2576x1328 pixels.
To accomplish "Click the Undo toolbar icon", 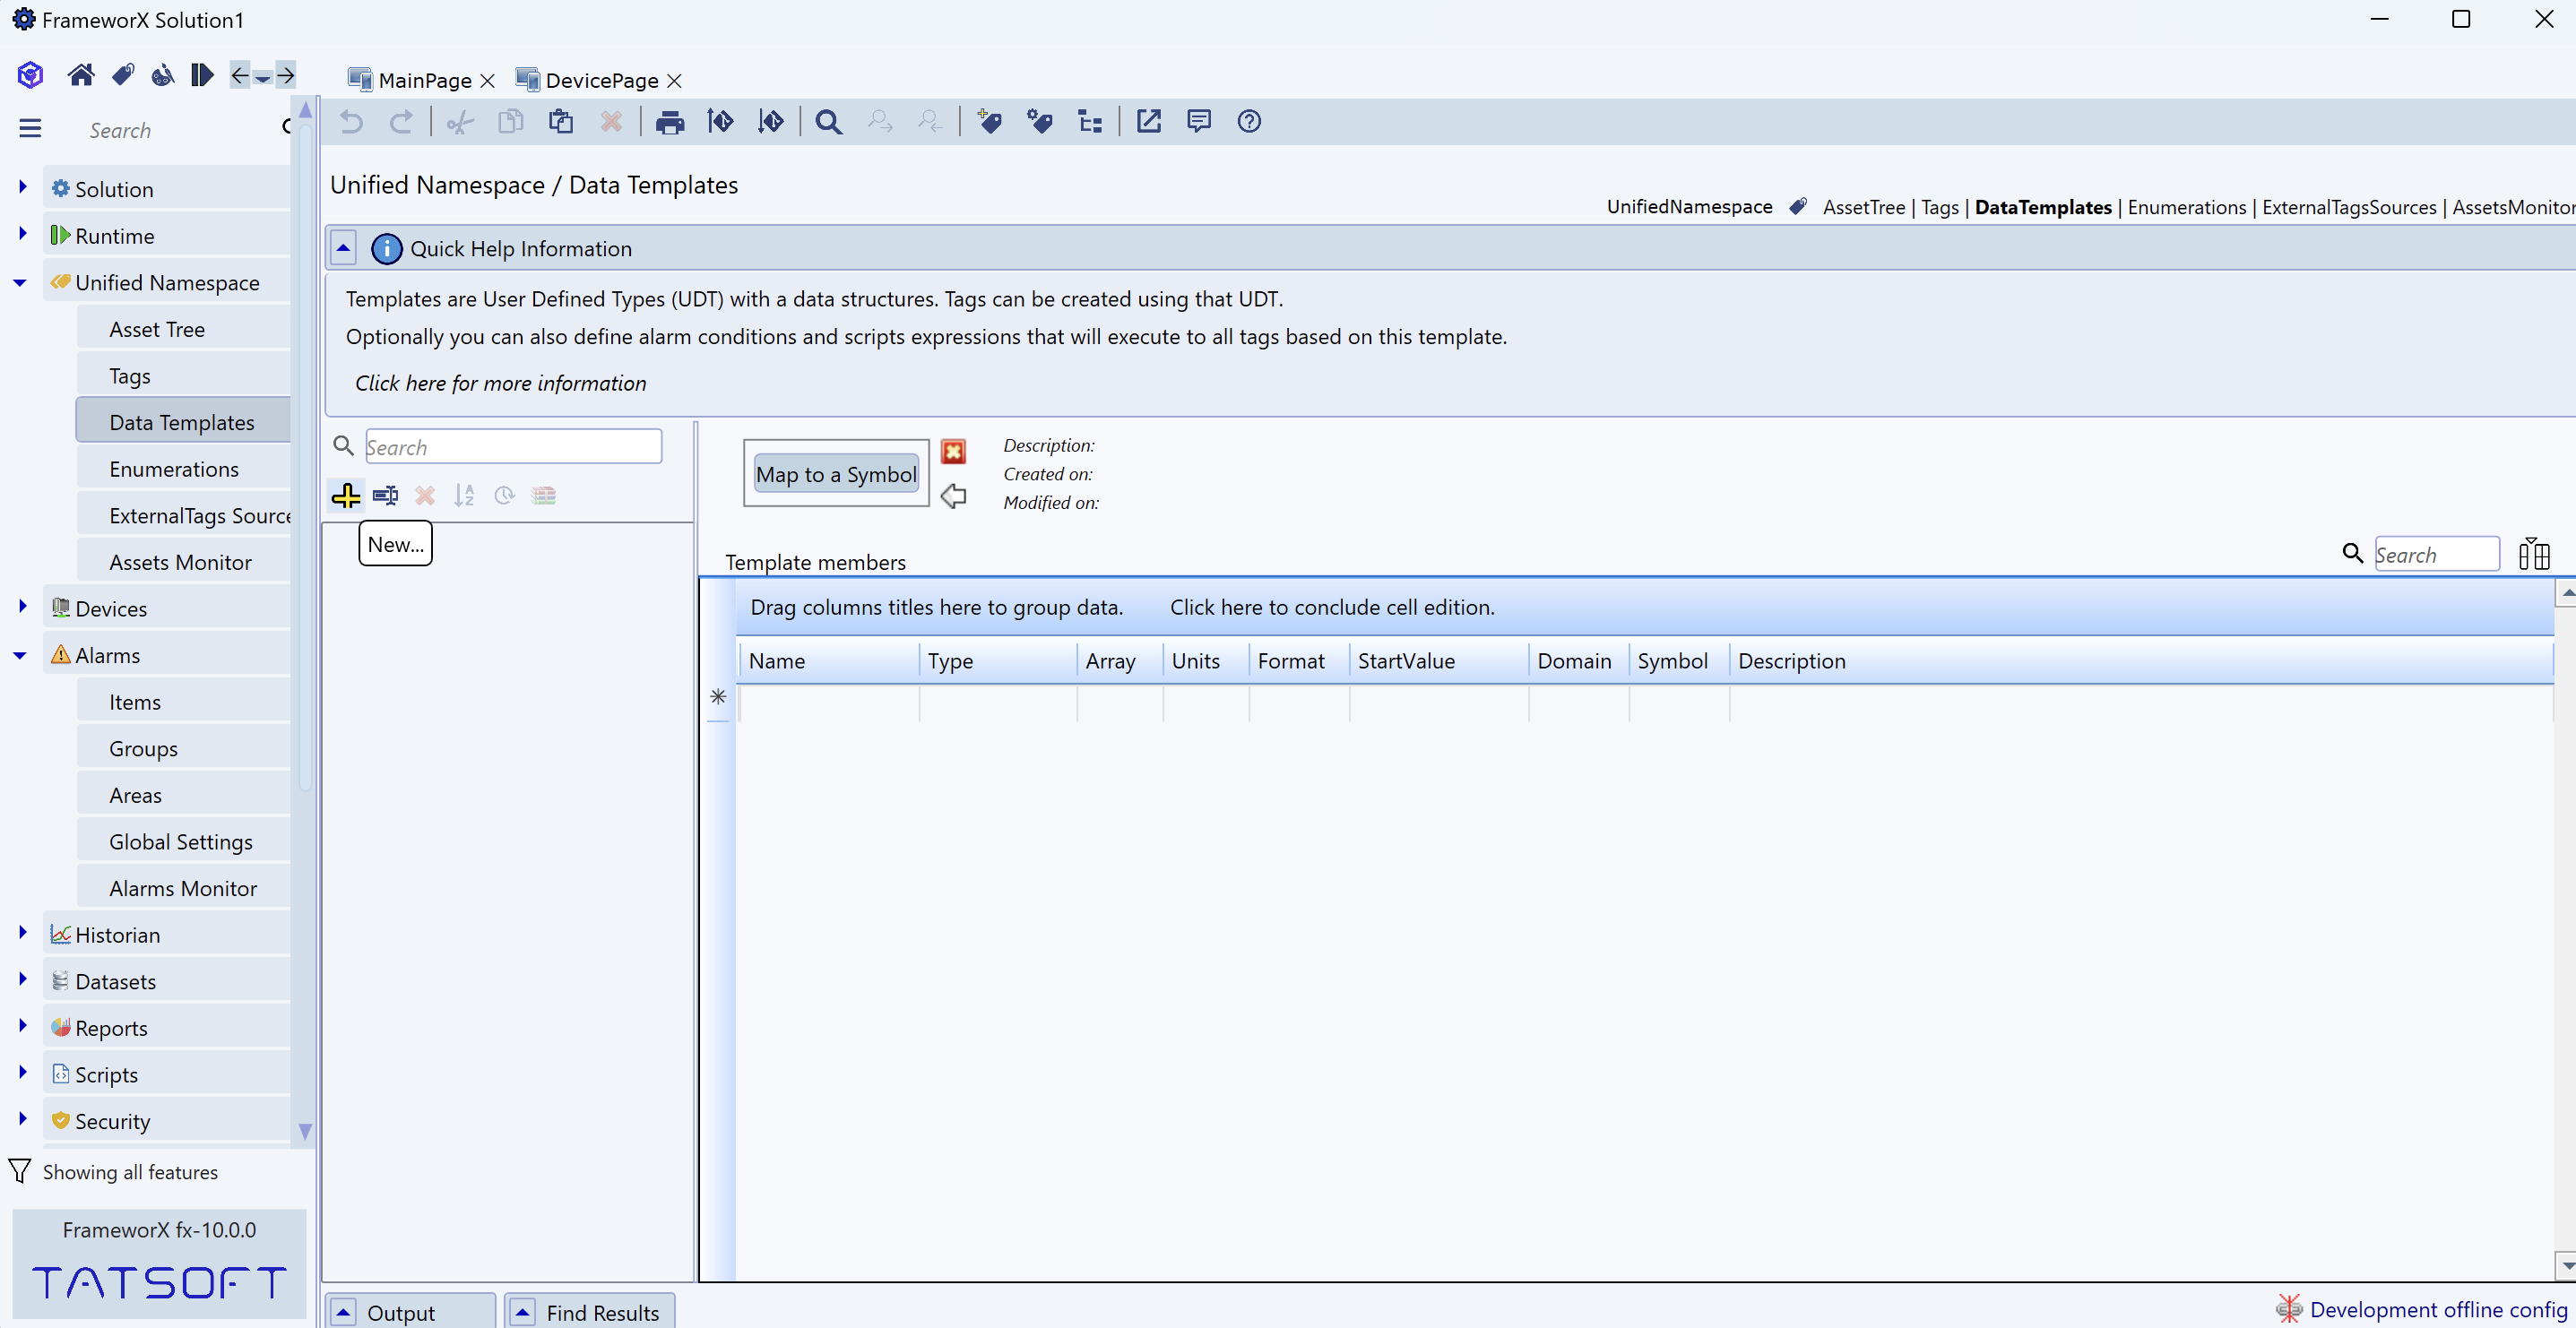I will 351,122.
